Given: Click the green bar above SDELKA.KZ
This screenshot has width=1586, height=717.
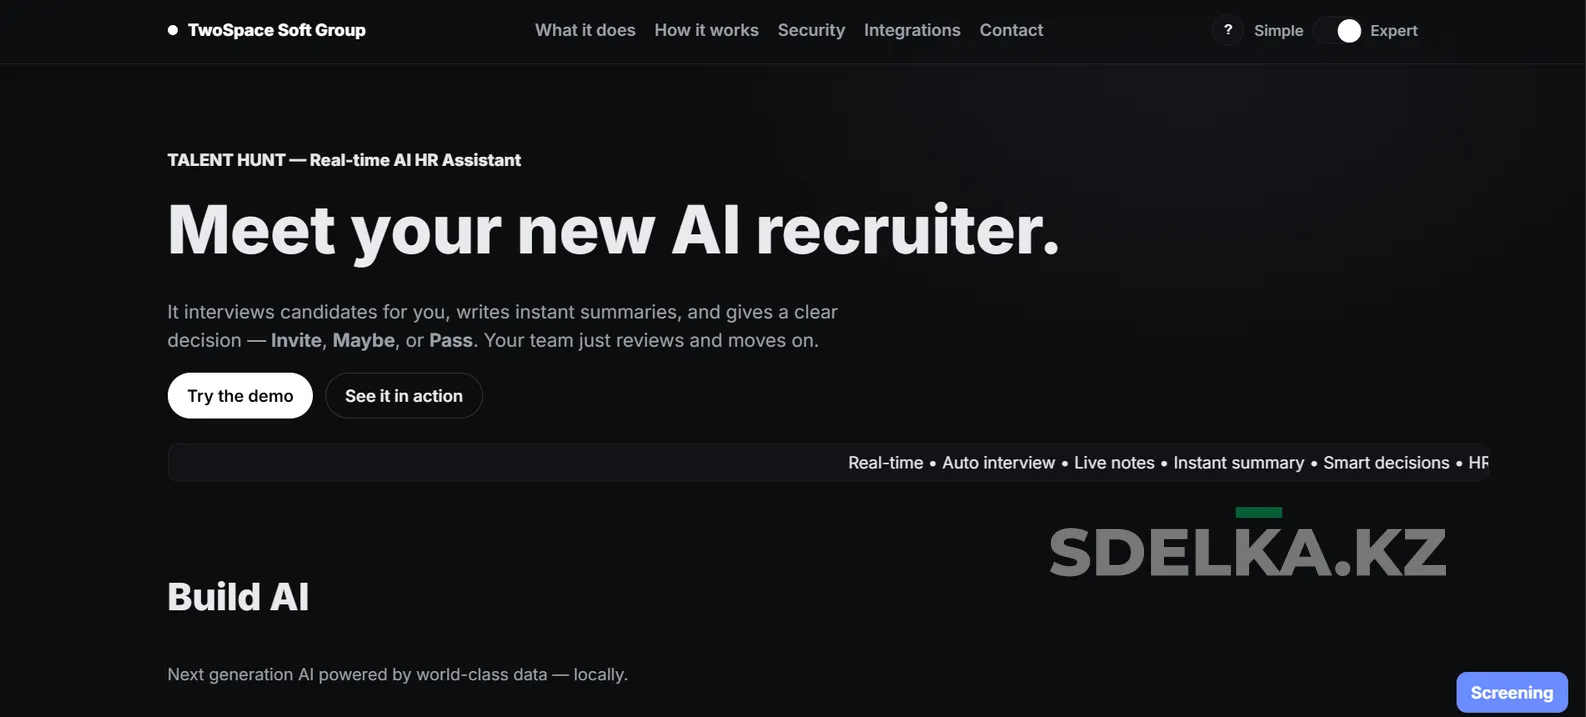Looking at the screenshot, I should coord(1259,512).
